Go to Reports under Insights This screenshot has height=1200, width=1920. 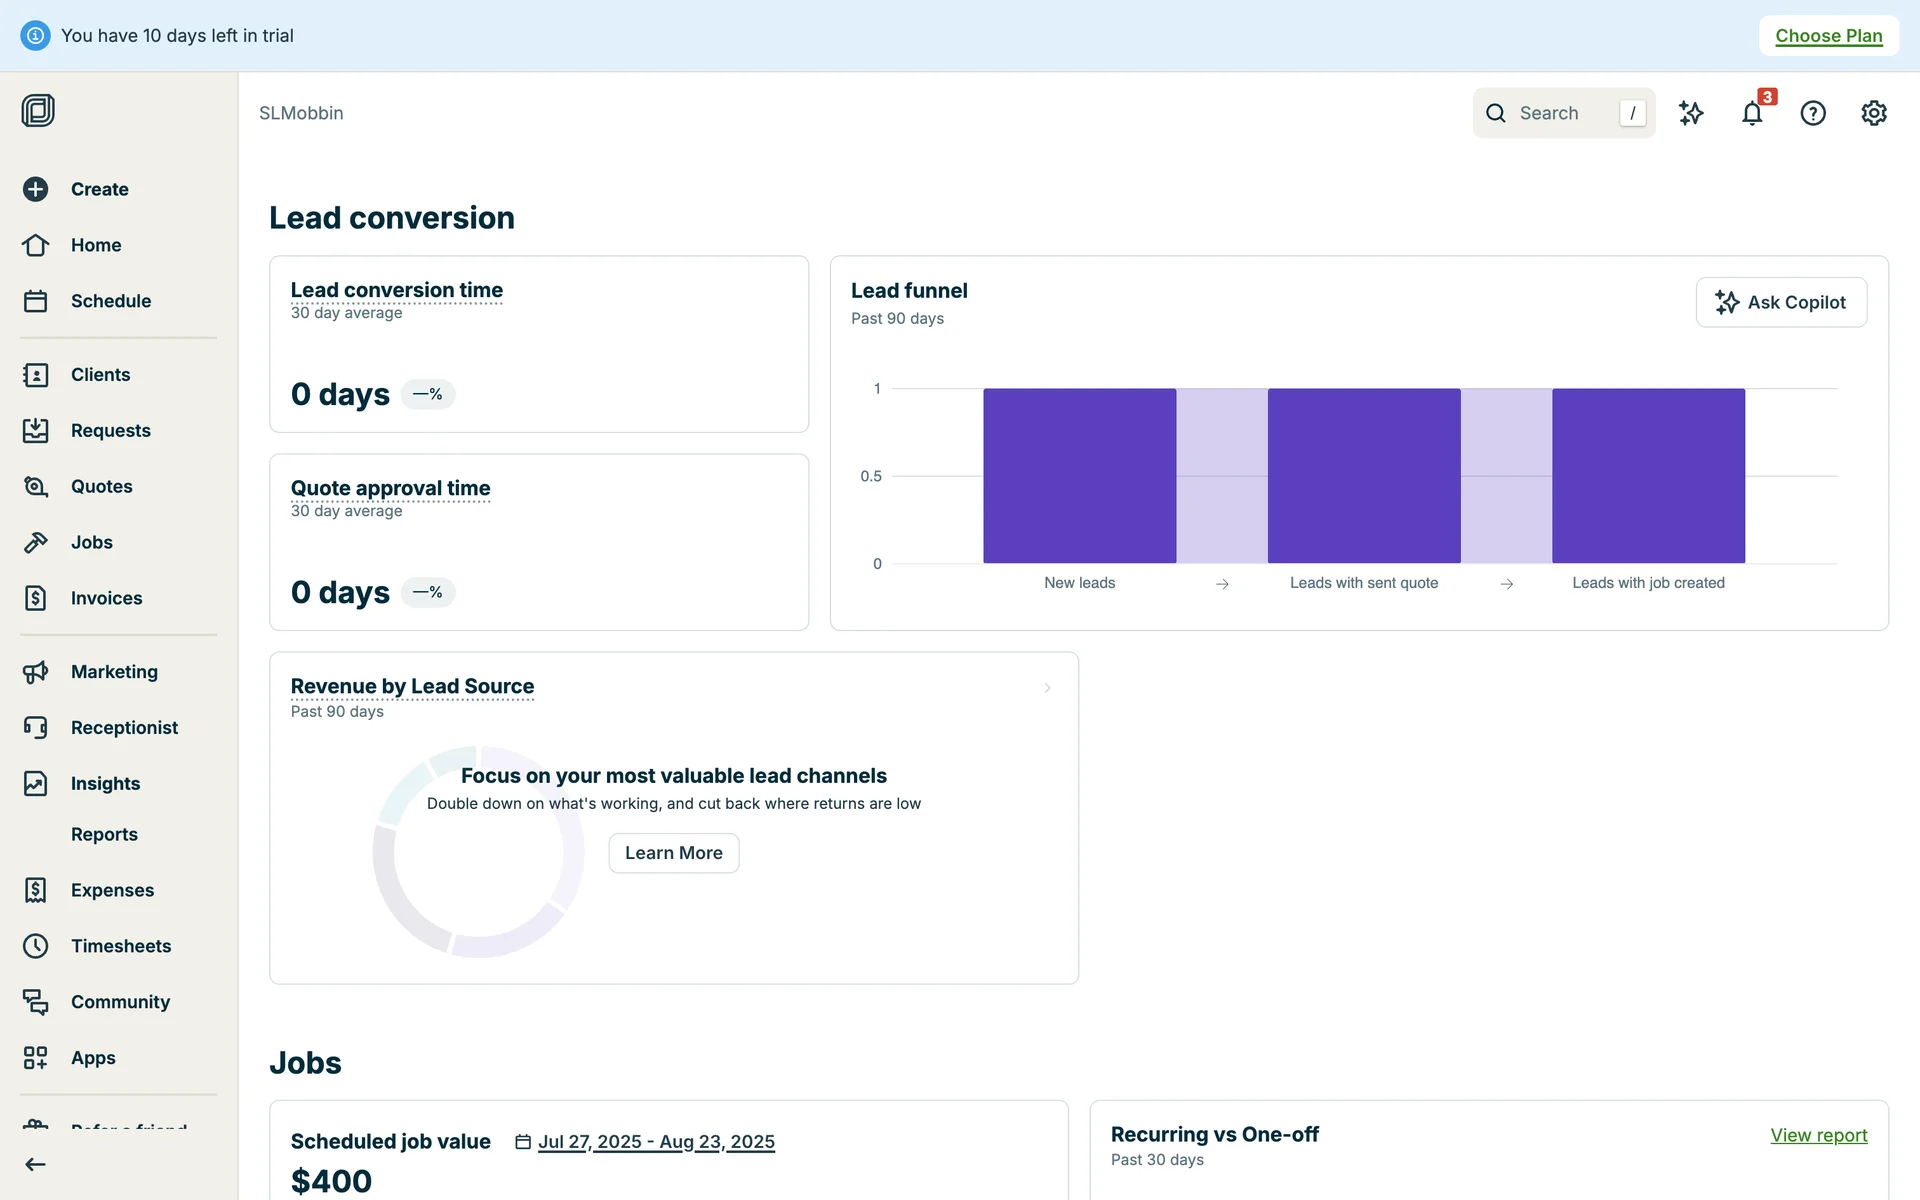104,834
